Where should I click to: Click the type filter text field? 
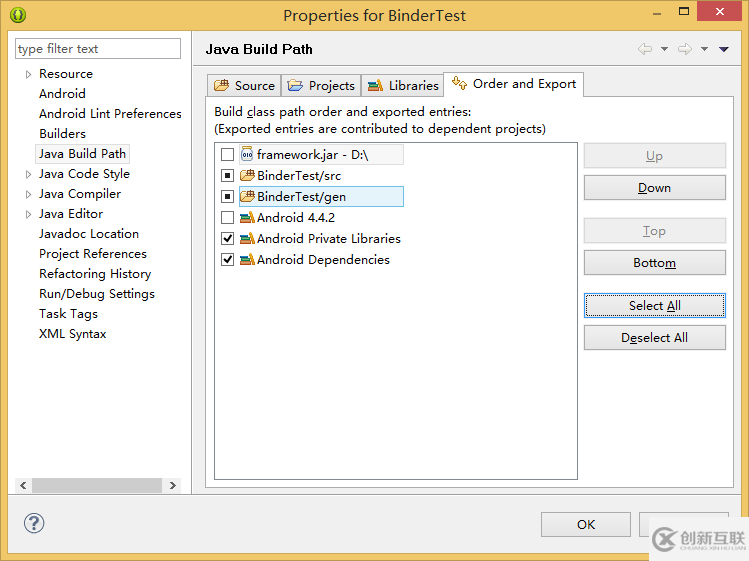coord(98,49)
